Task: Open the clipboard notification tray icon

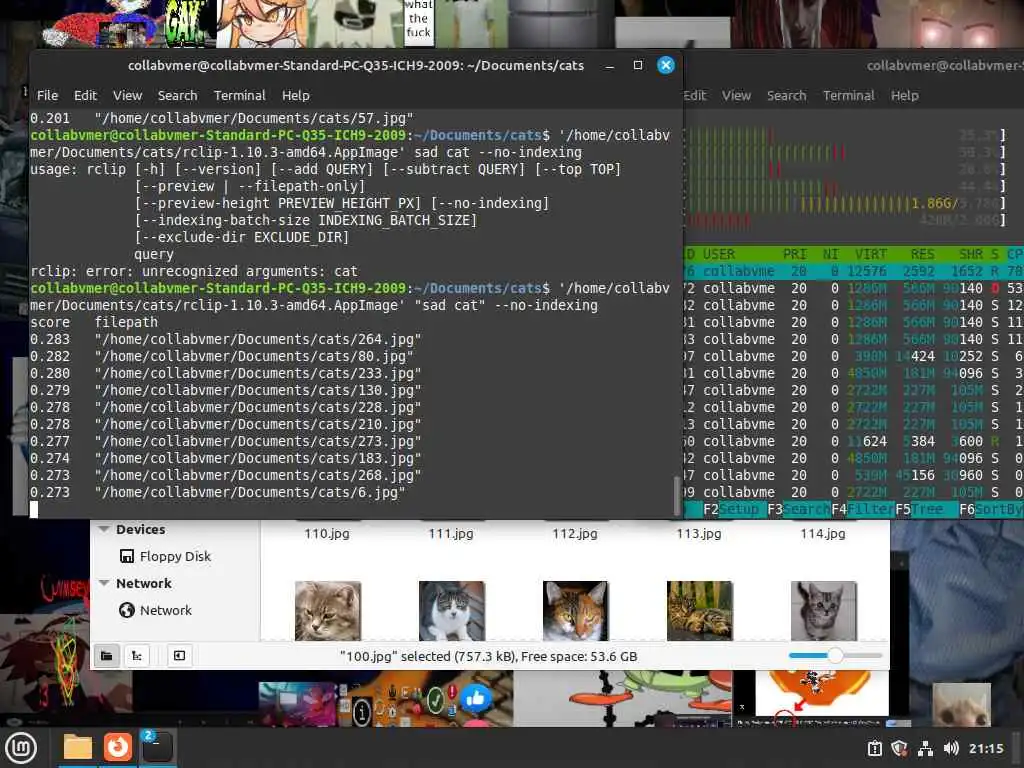Action: (x=874, y=749)
